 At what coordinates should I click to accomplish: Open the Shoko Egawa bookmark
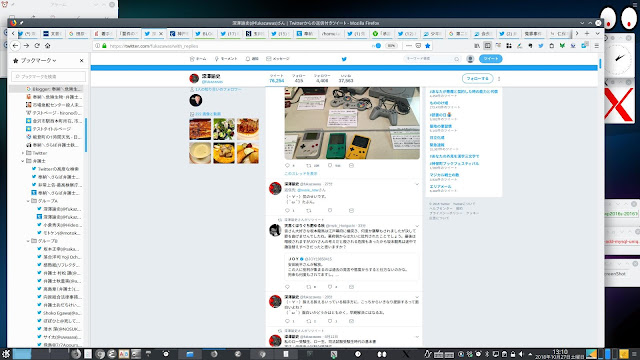coord(59,313)
